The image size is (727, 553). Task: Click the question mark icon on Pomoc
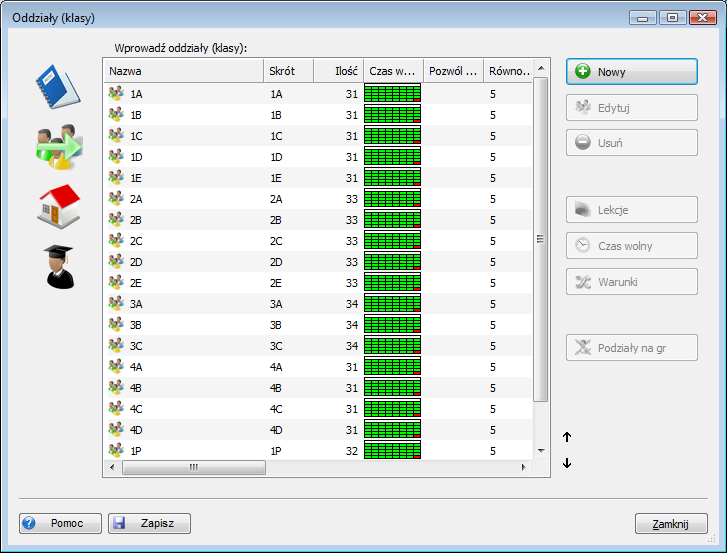(x=29, y=523)
